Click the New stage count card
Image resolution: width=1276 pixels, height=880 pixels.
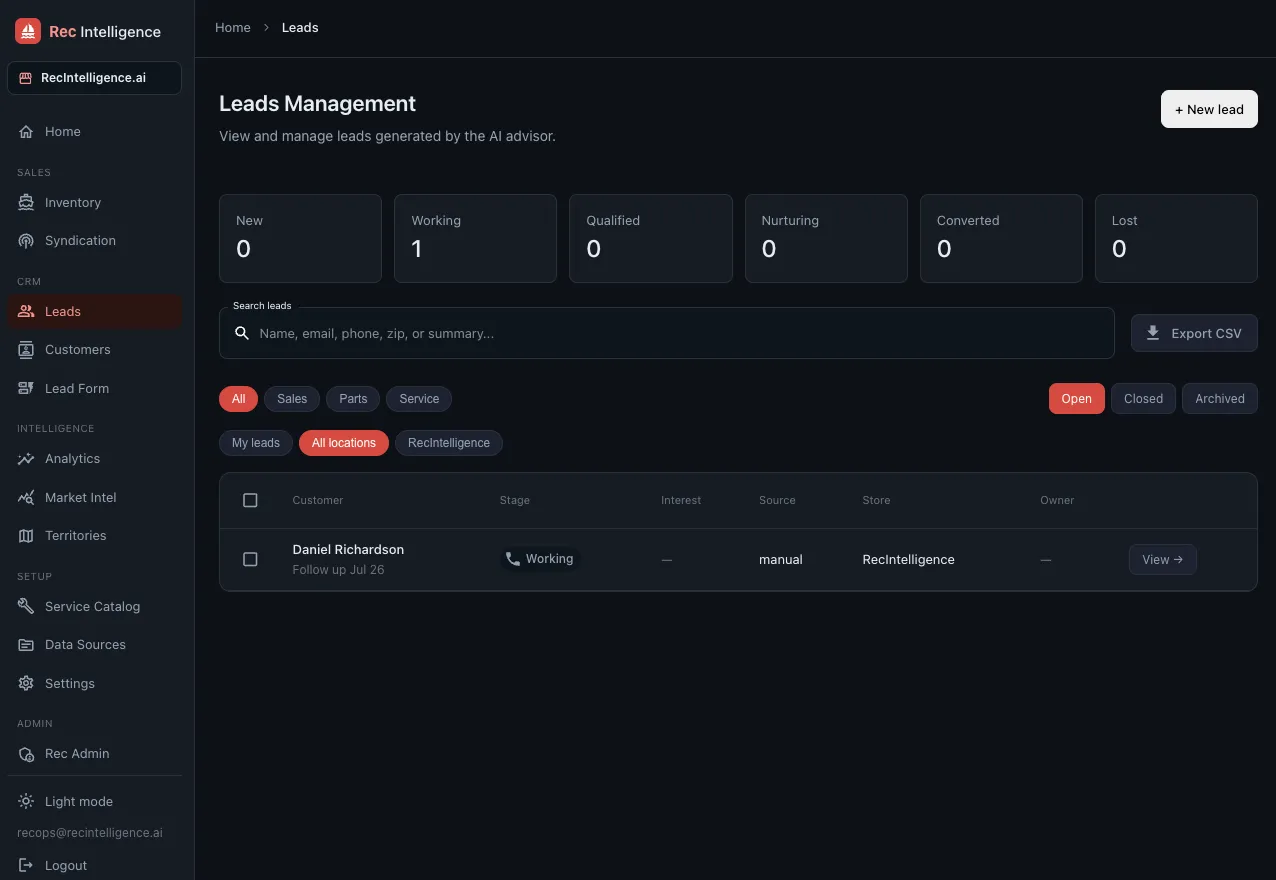(x=300, y=238)
